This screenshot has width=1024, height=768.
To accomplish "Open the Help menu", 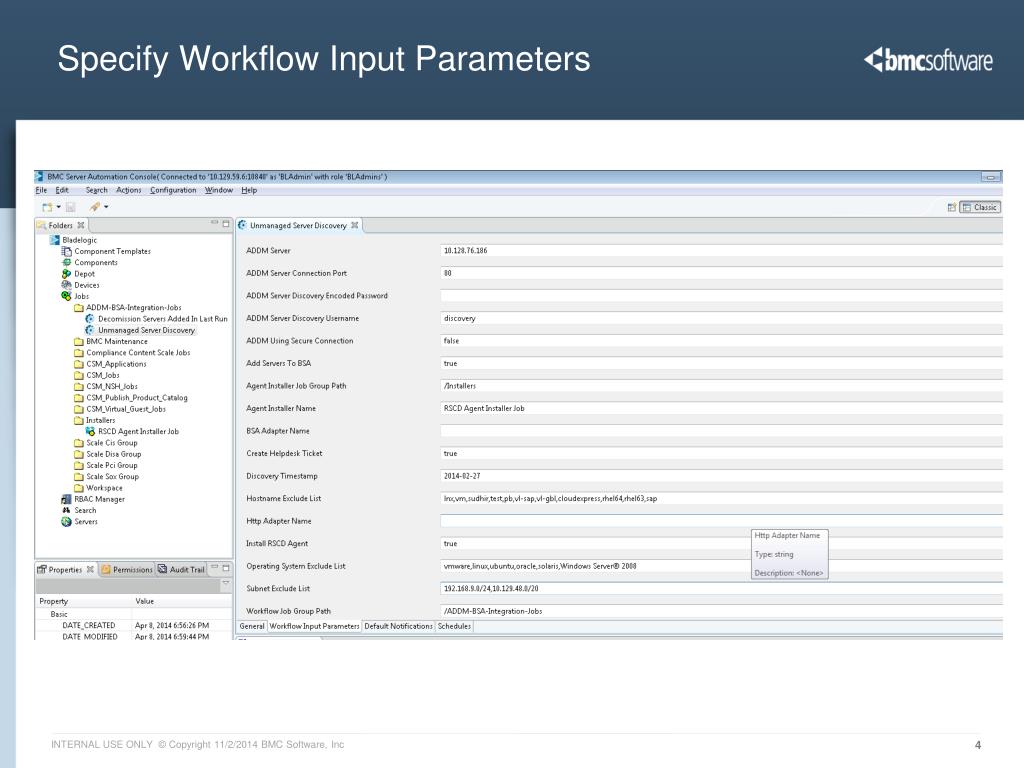I will point(249,190).
